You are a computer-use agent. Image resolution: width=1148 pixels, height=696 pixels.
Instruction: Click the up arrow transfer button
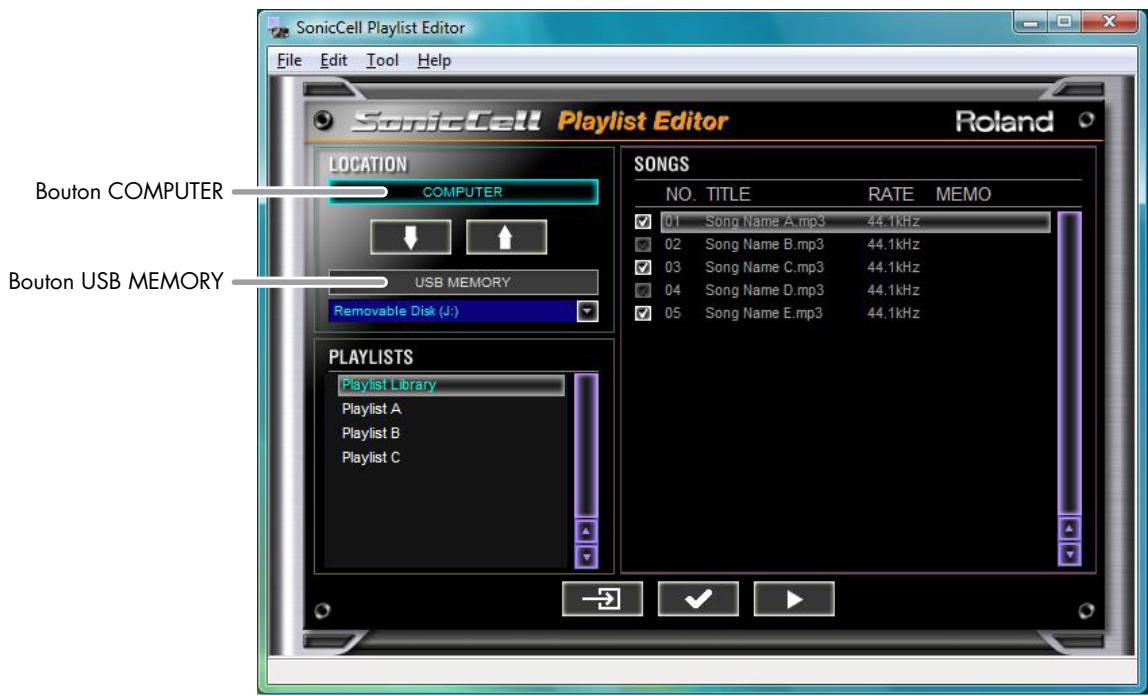click(x=506, y=238)
